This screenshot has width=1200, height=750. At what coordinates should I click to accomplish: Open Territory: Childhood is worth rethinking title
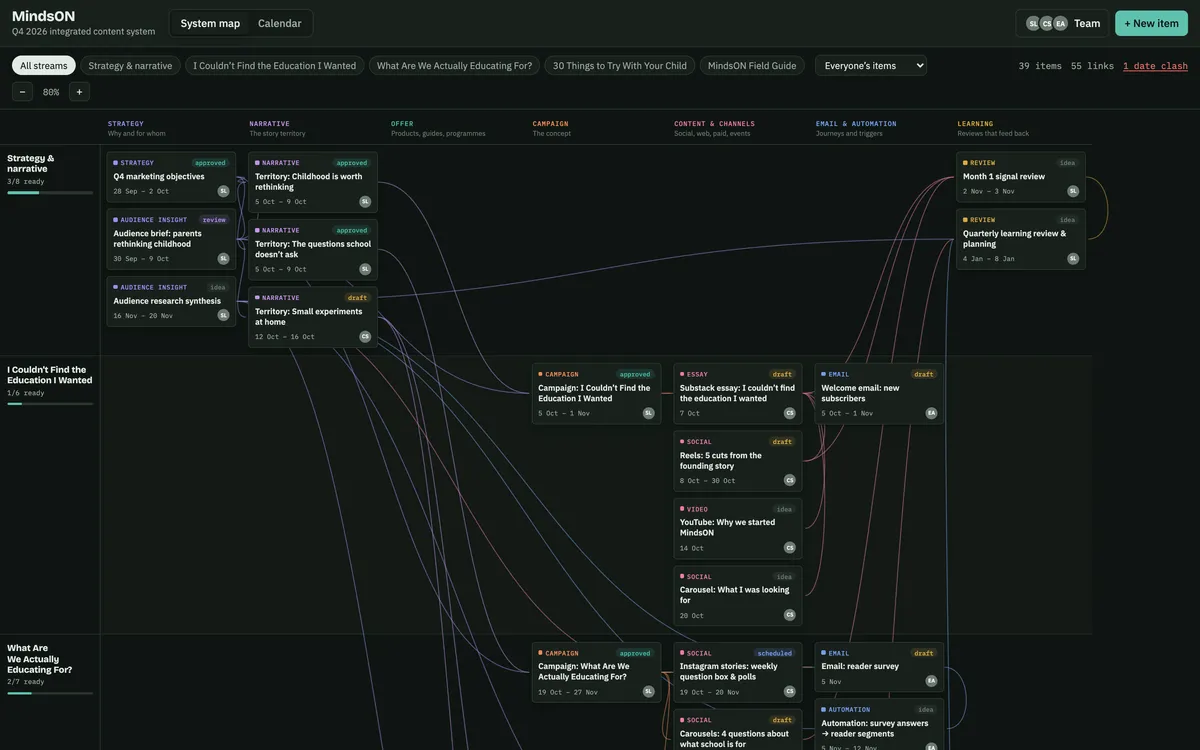tap(308, 182)
